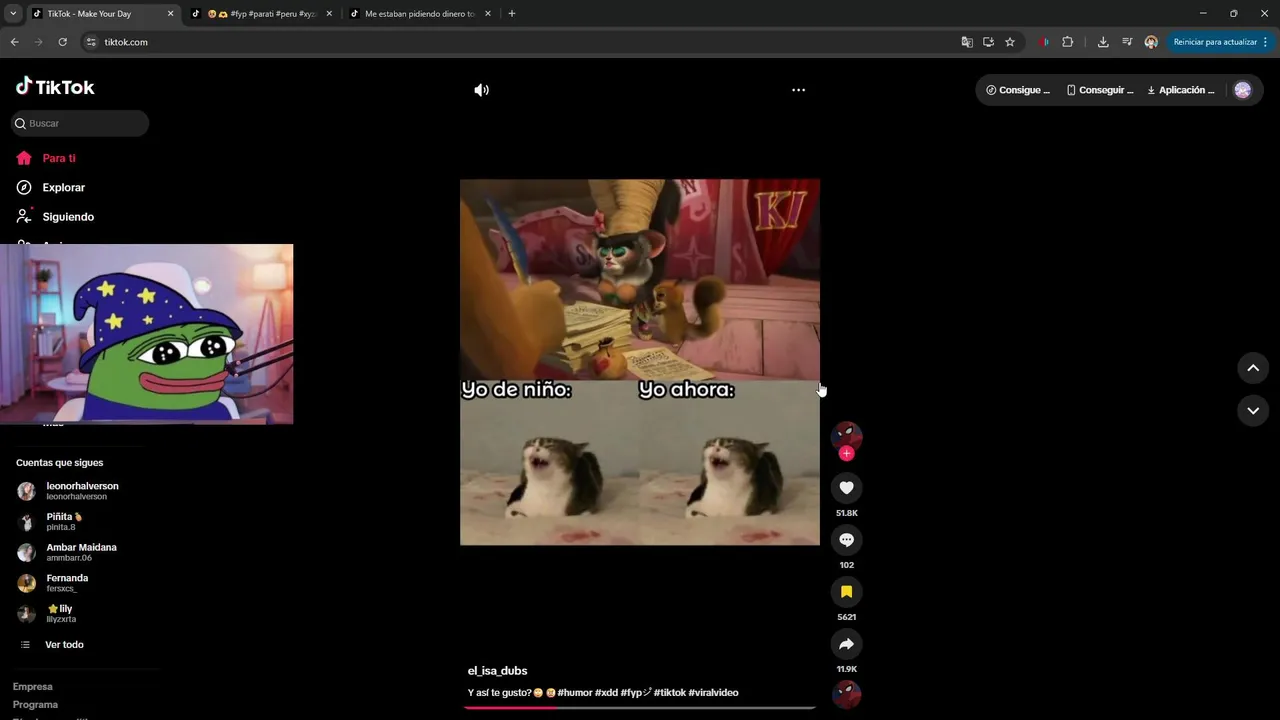1280x720 pixels.
Task: Reload the page with the refresh icon
Action: pyautogui.click(x=62, y=42)
